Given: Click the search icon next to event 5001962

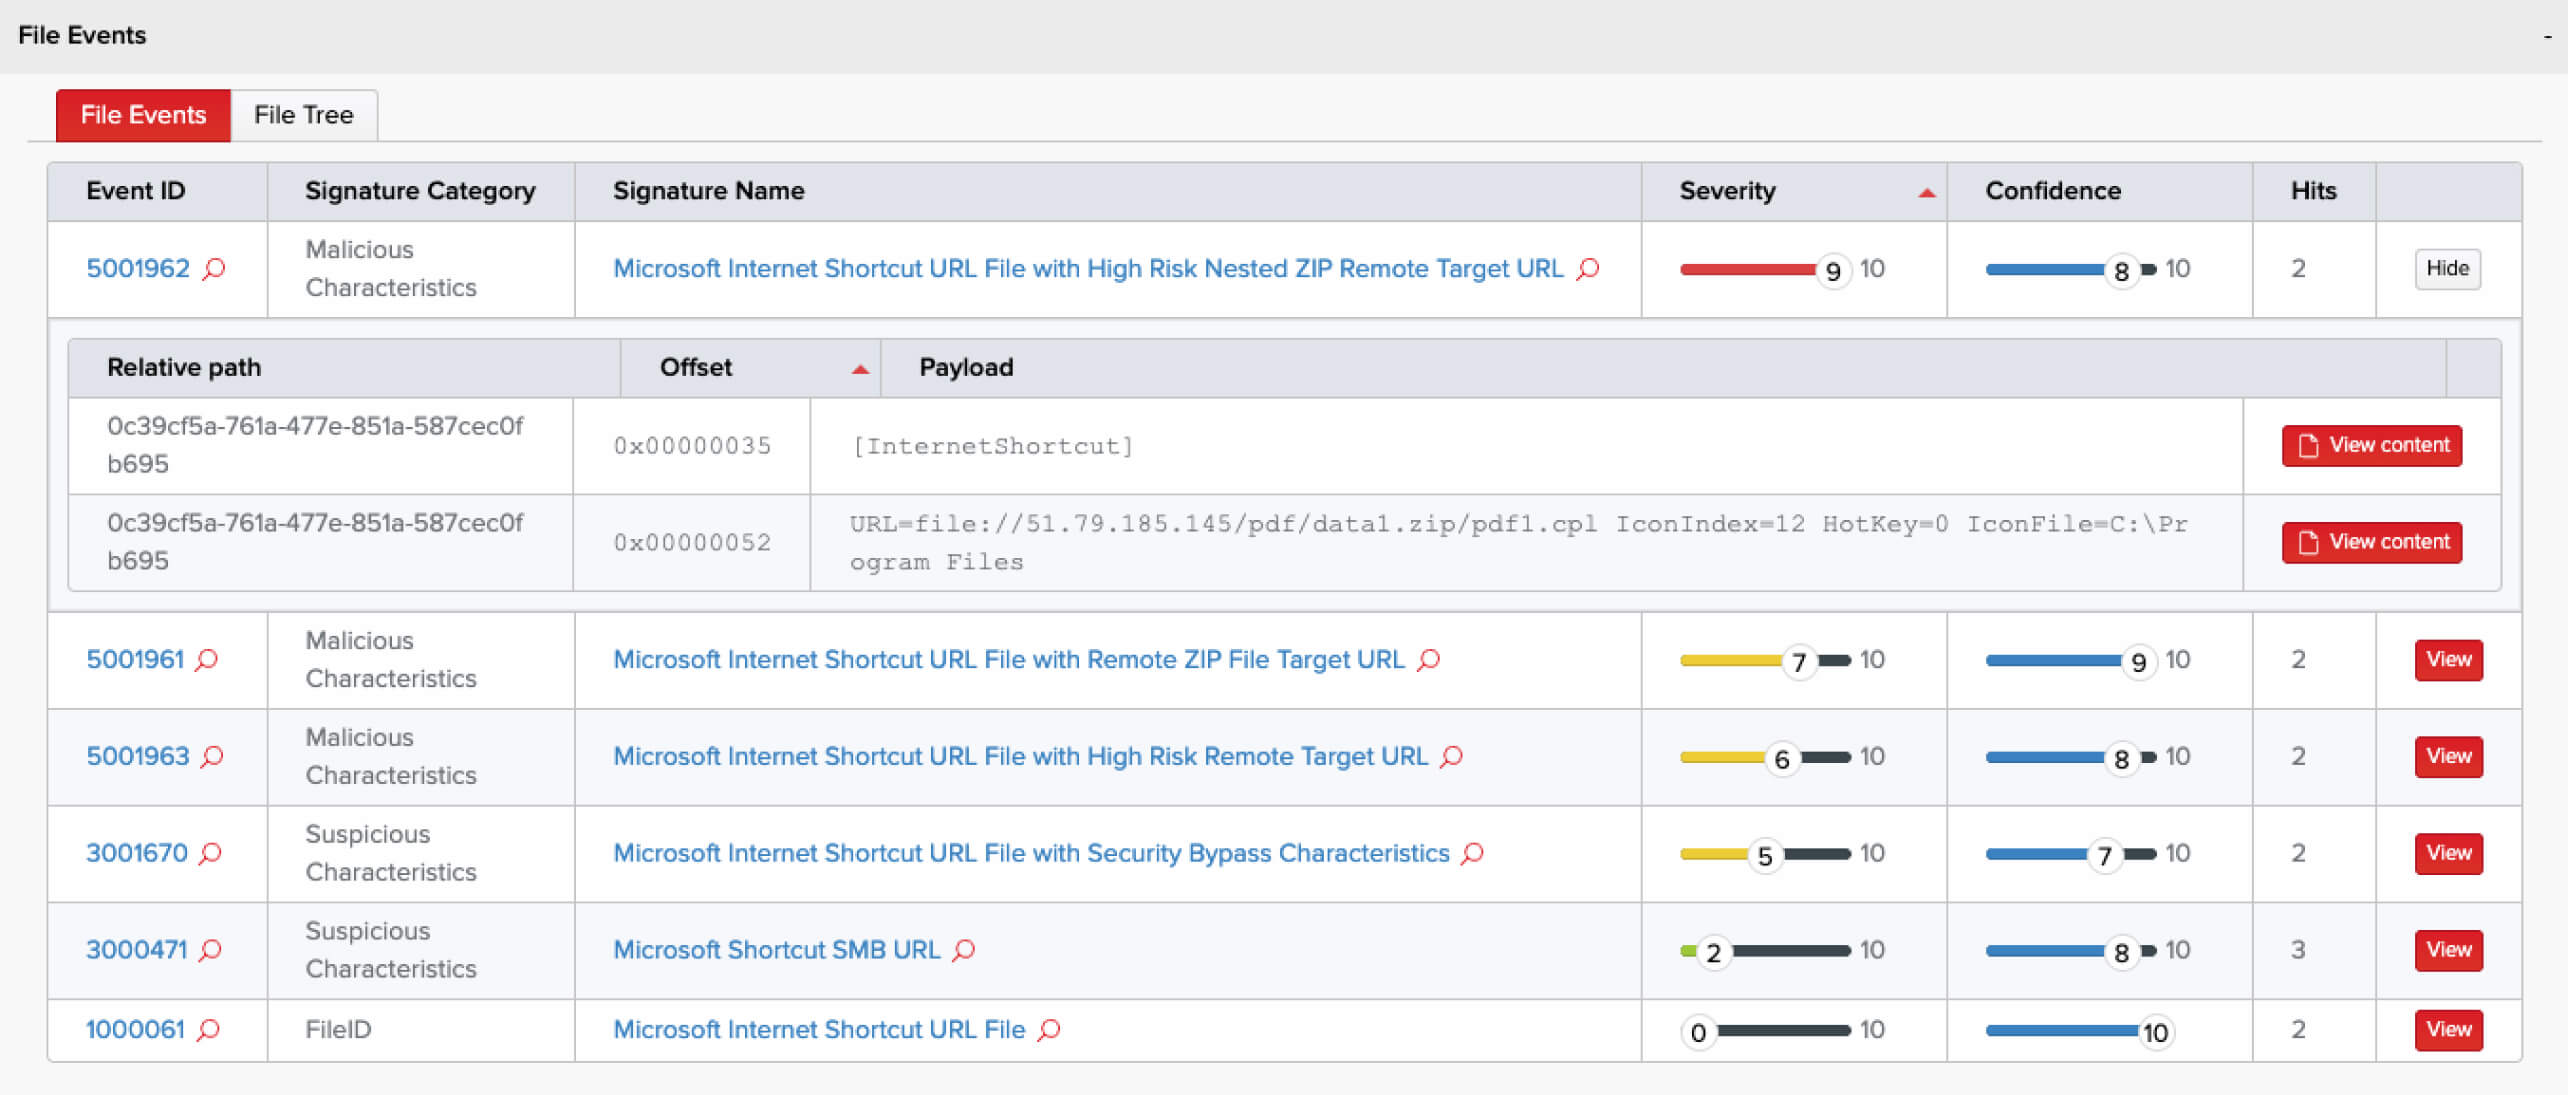Looking at the screenshot, I should tap(213, 269).
